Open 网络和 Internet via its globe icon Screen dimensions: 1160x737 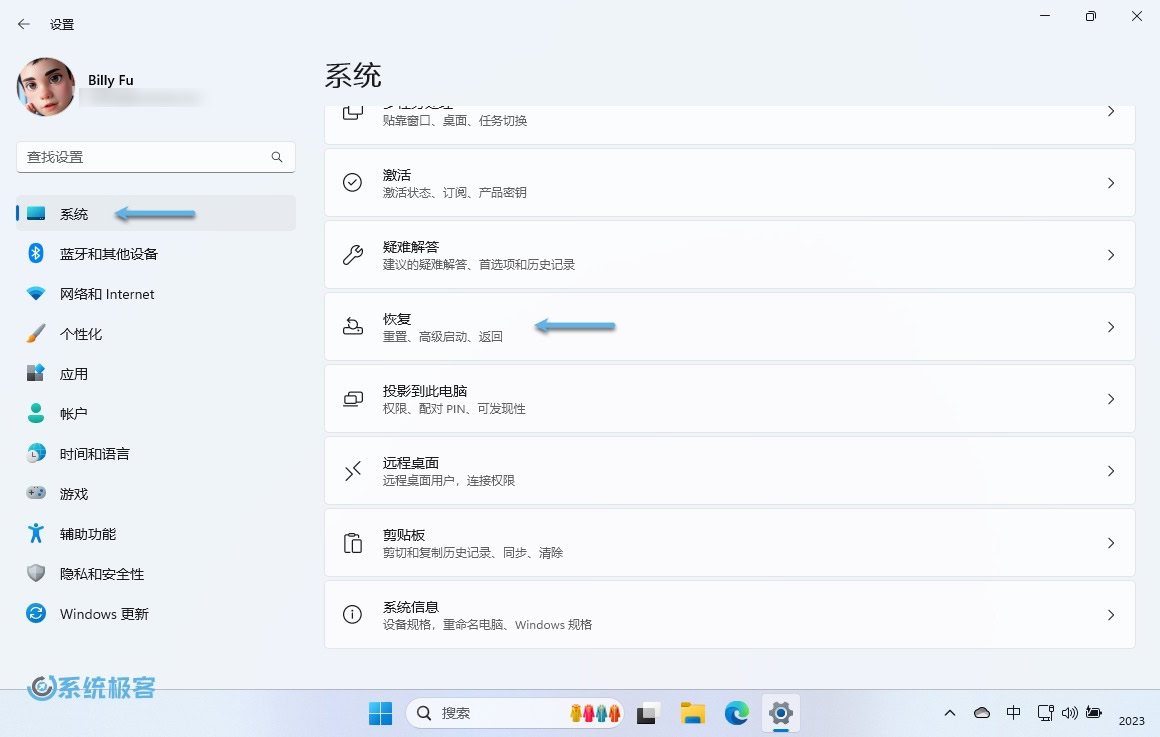coord(36,293)
